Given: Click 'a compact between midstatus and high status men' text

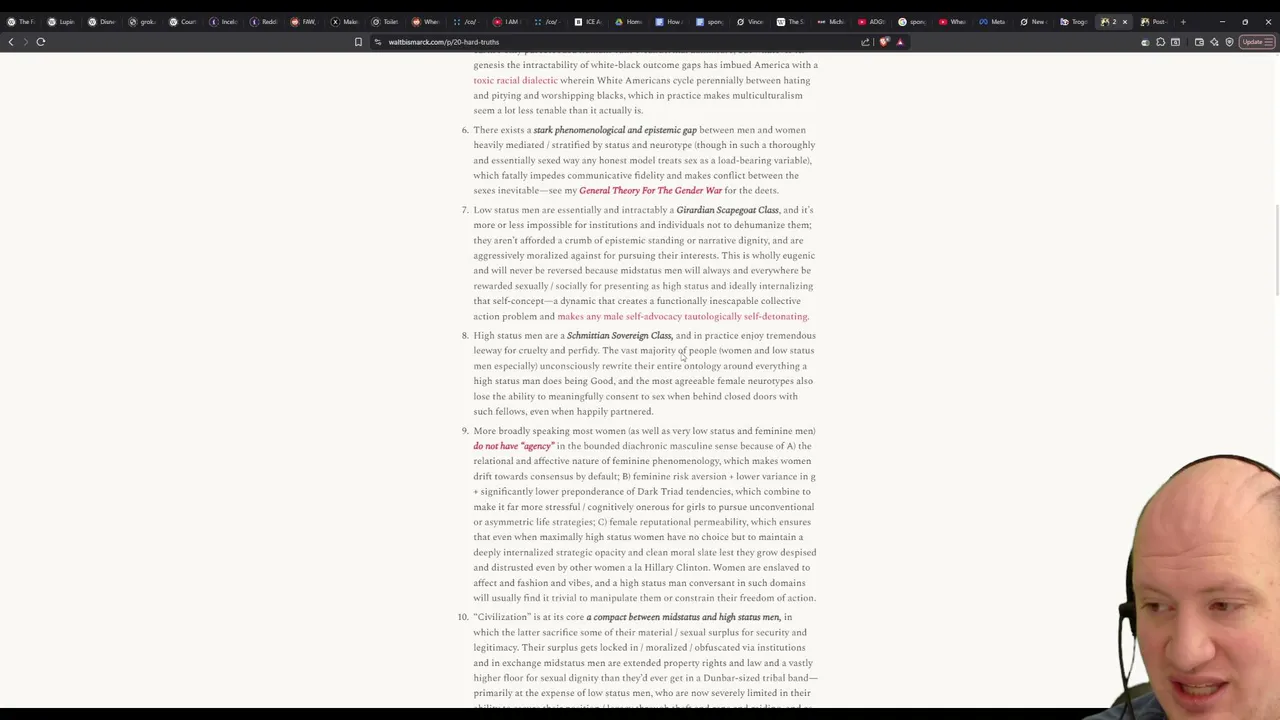Looking at the screenshot, I should click(x=683, y=617).
